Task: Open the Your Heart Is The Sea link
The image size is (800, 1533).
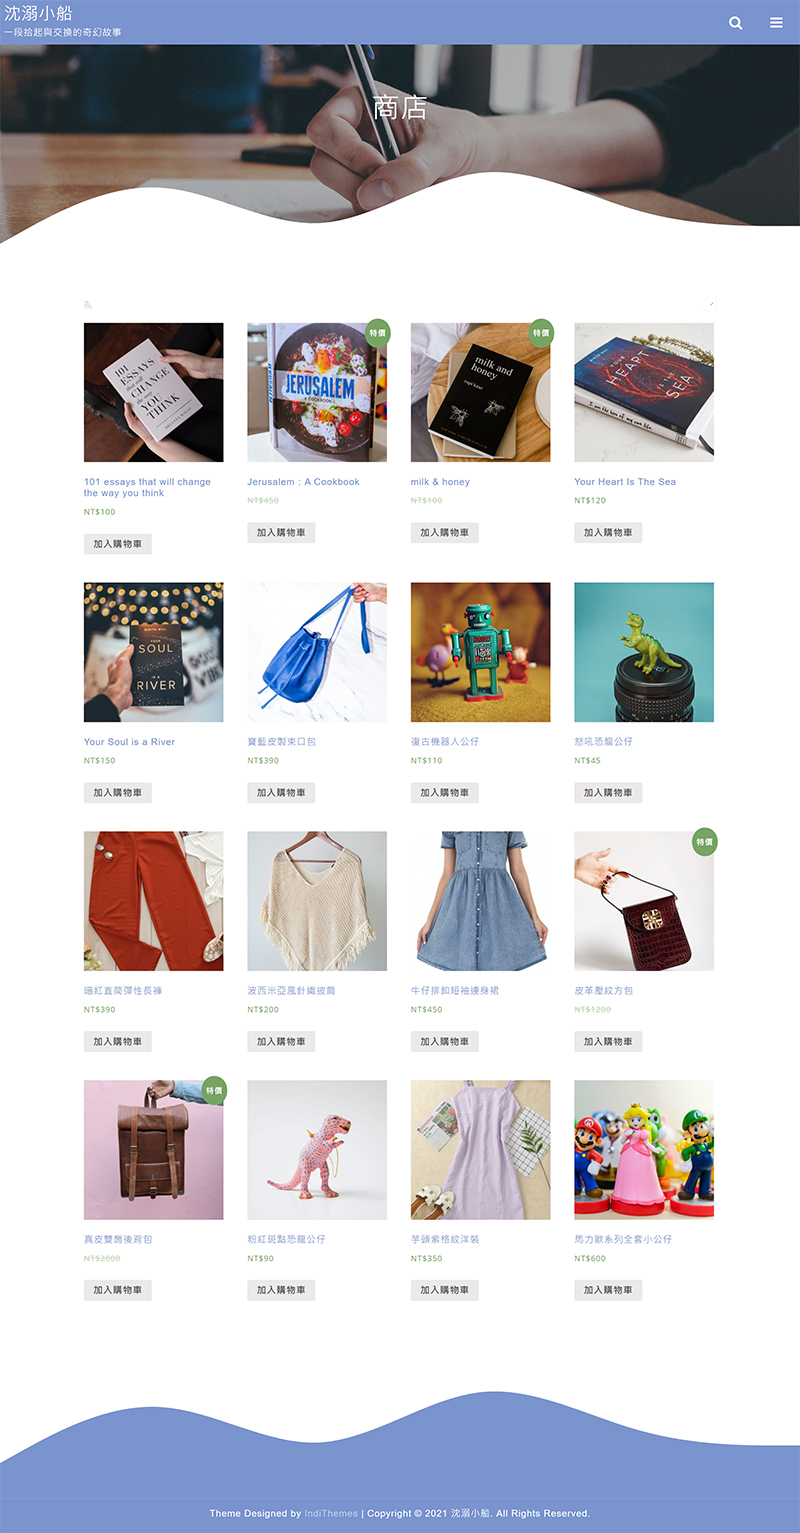Action: pos(625,482)
